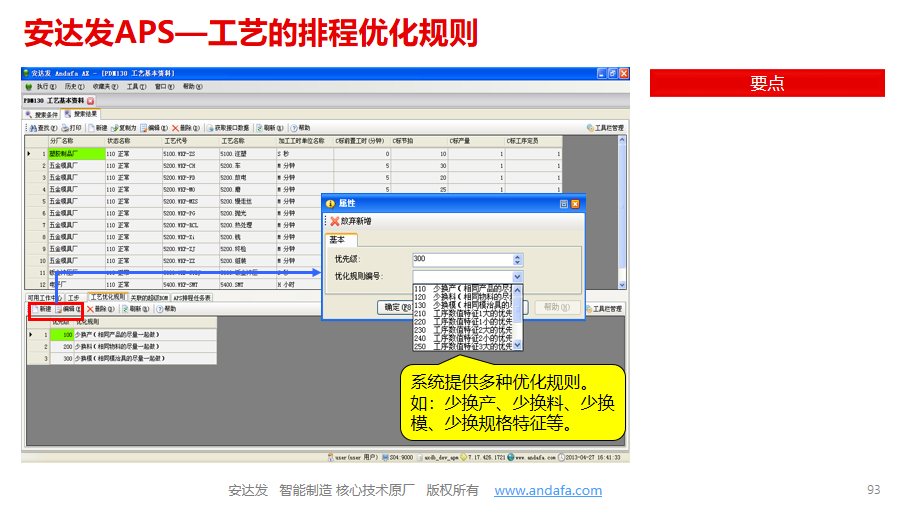Viewport: 907px width, 509px height.
Task: Click down arrow of main grid vertical scrollbar
Action: (x=622, y=285)
